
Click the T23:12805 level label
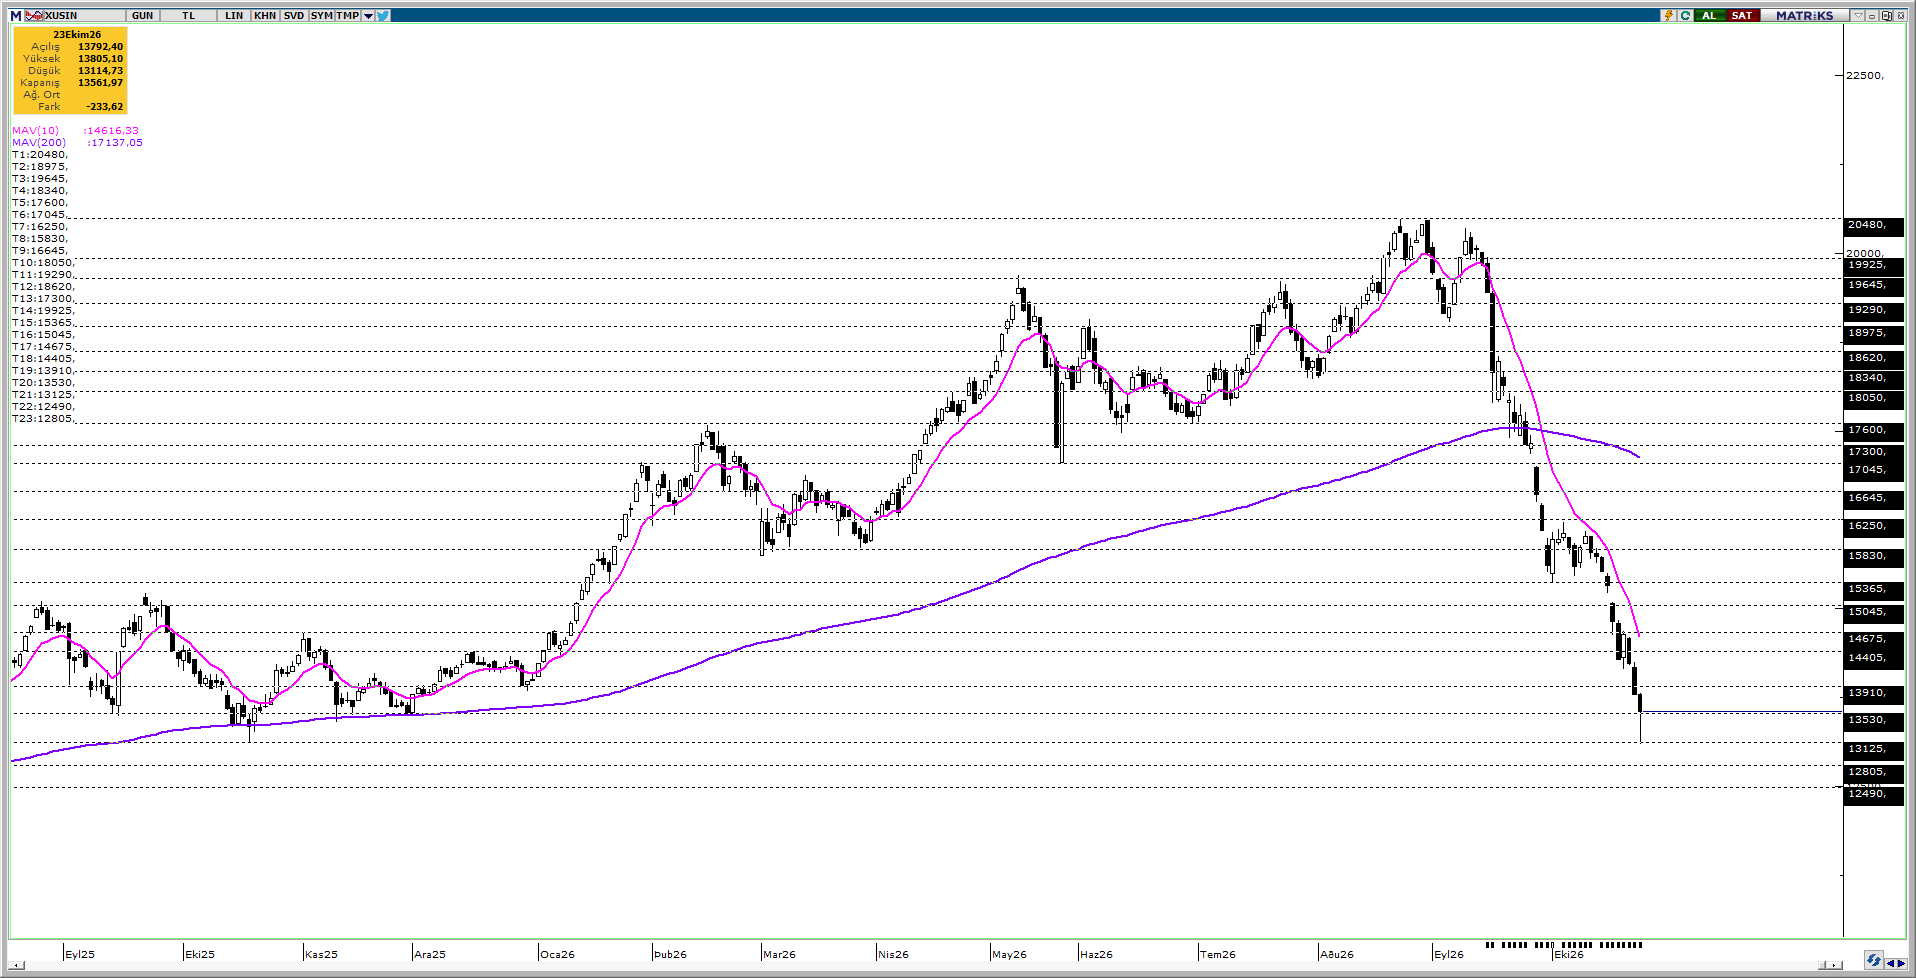(42, 419)
